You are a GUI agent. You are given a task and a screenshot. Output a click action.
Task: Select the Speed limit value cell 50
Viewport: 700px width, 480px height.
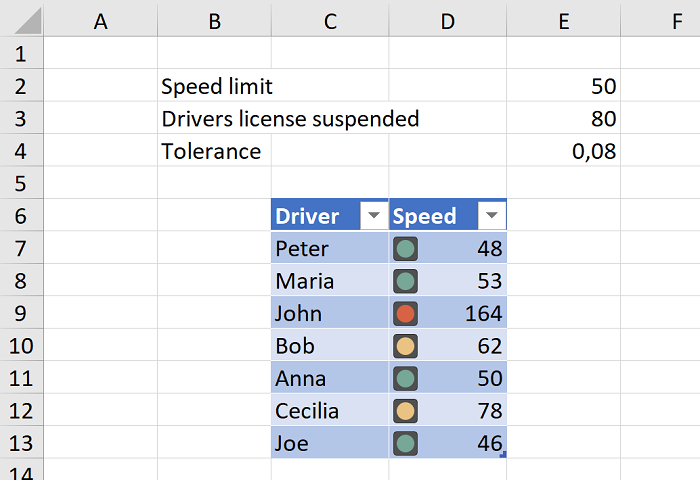tap(563, 87)
